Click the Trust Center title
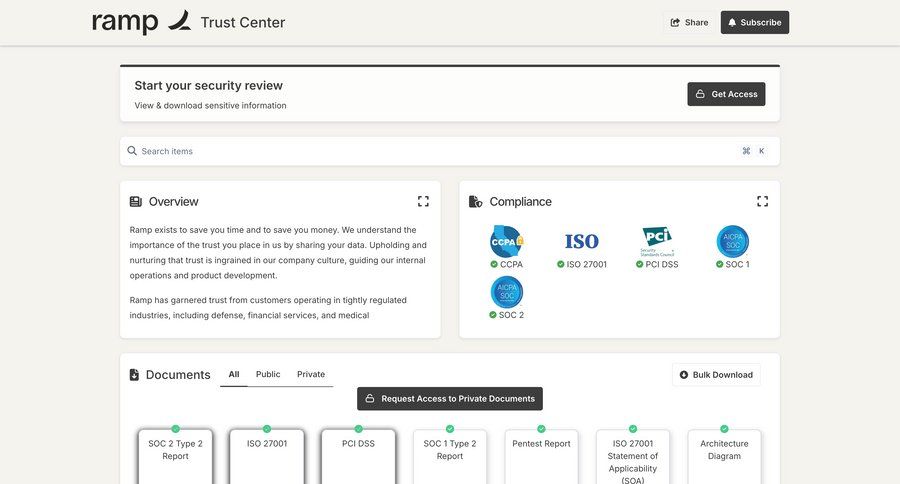 243,22
